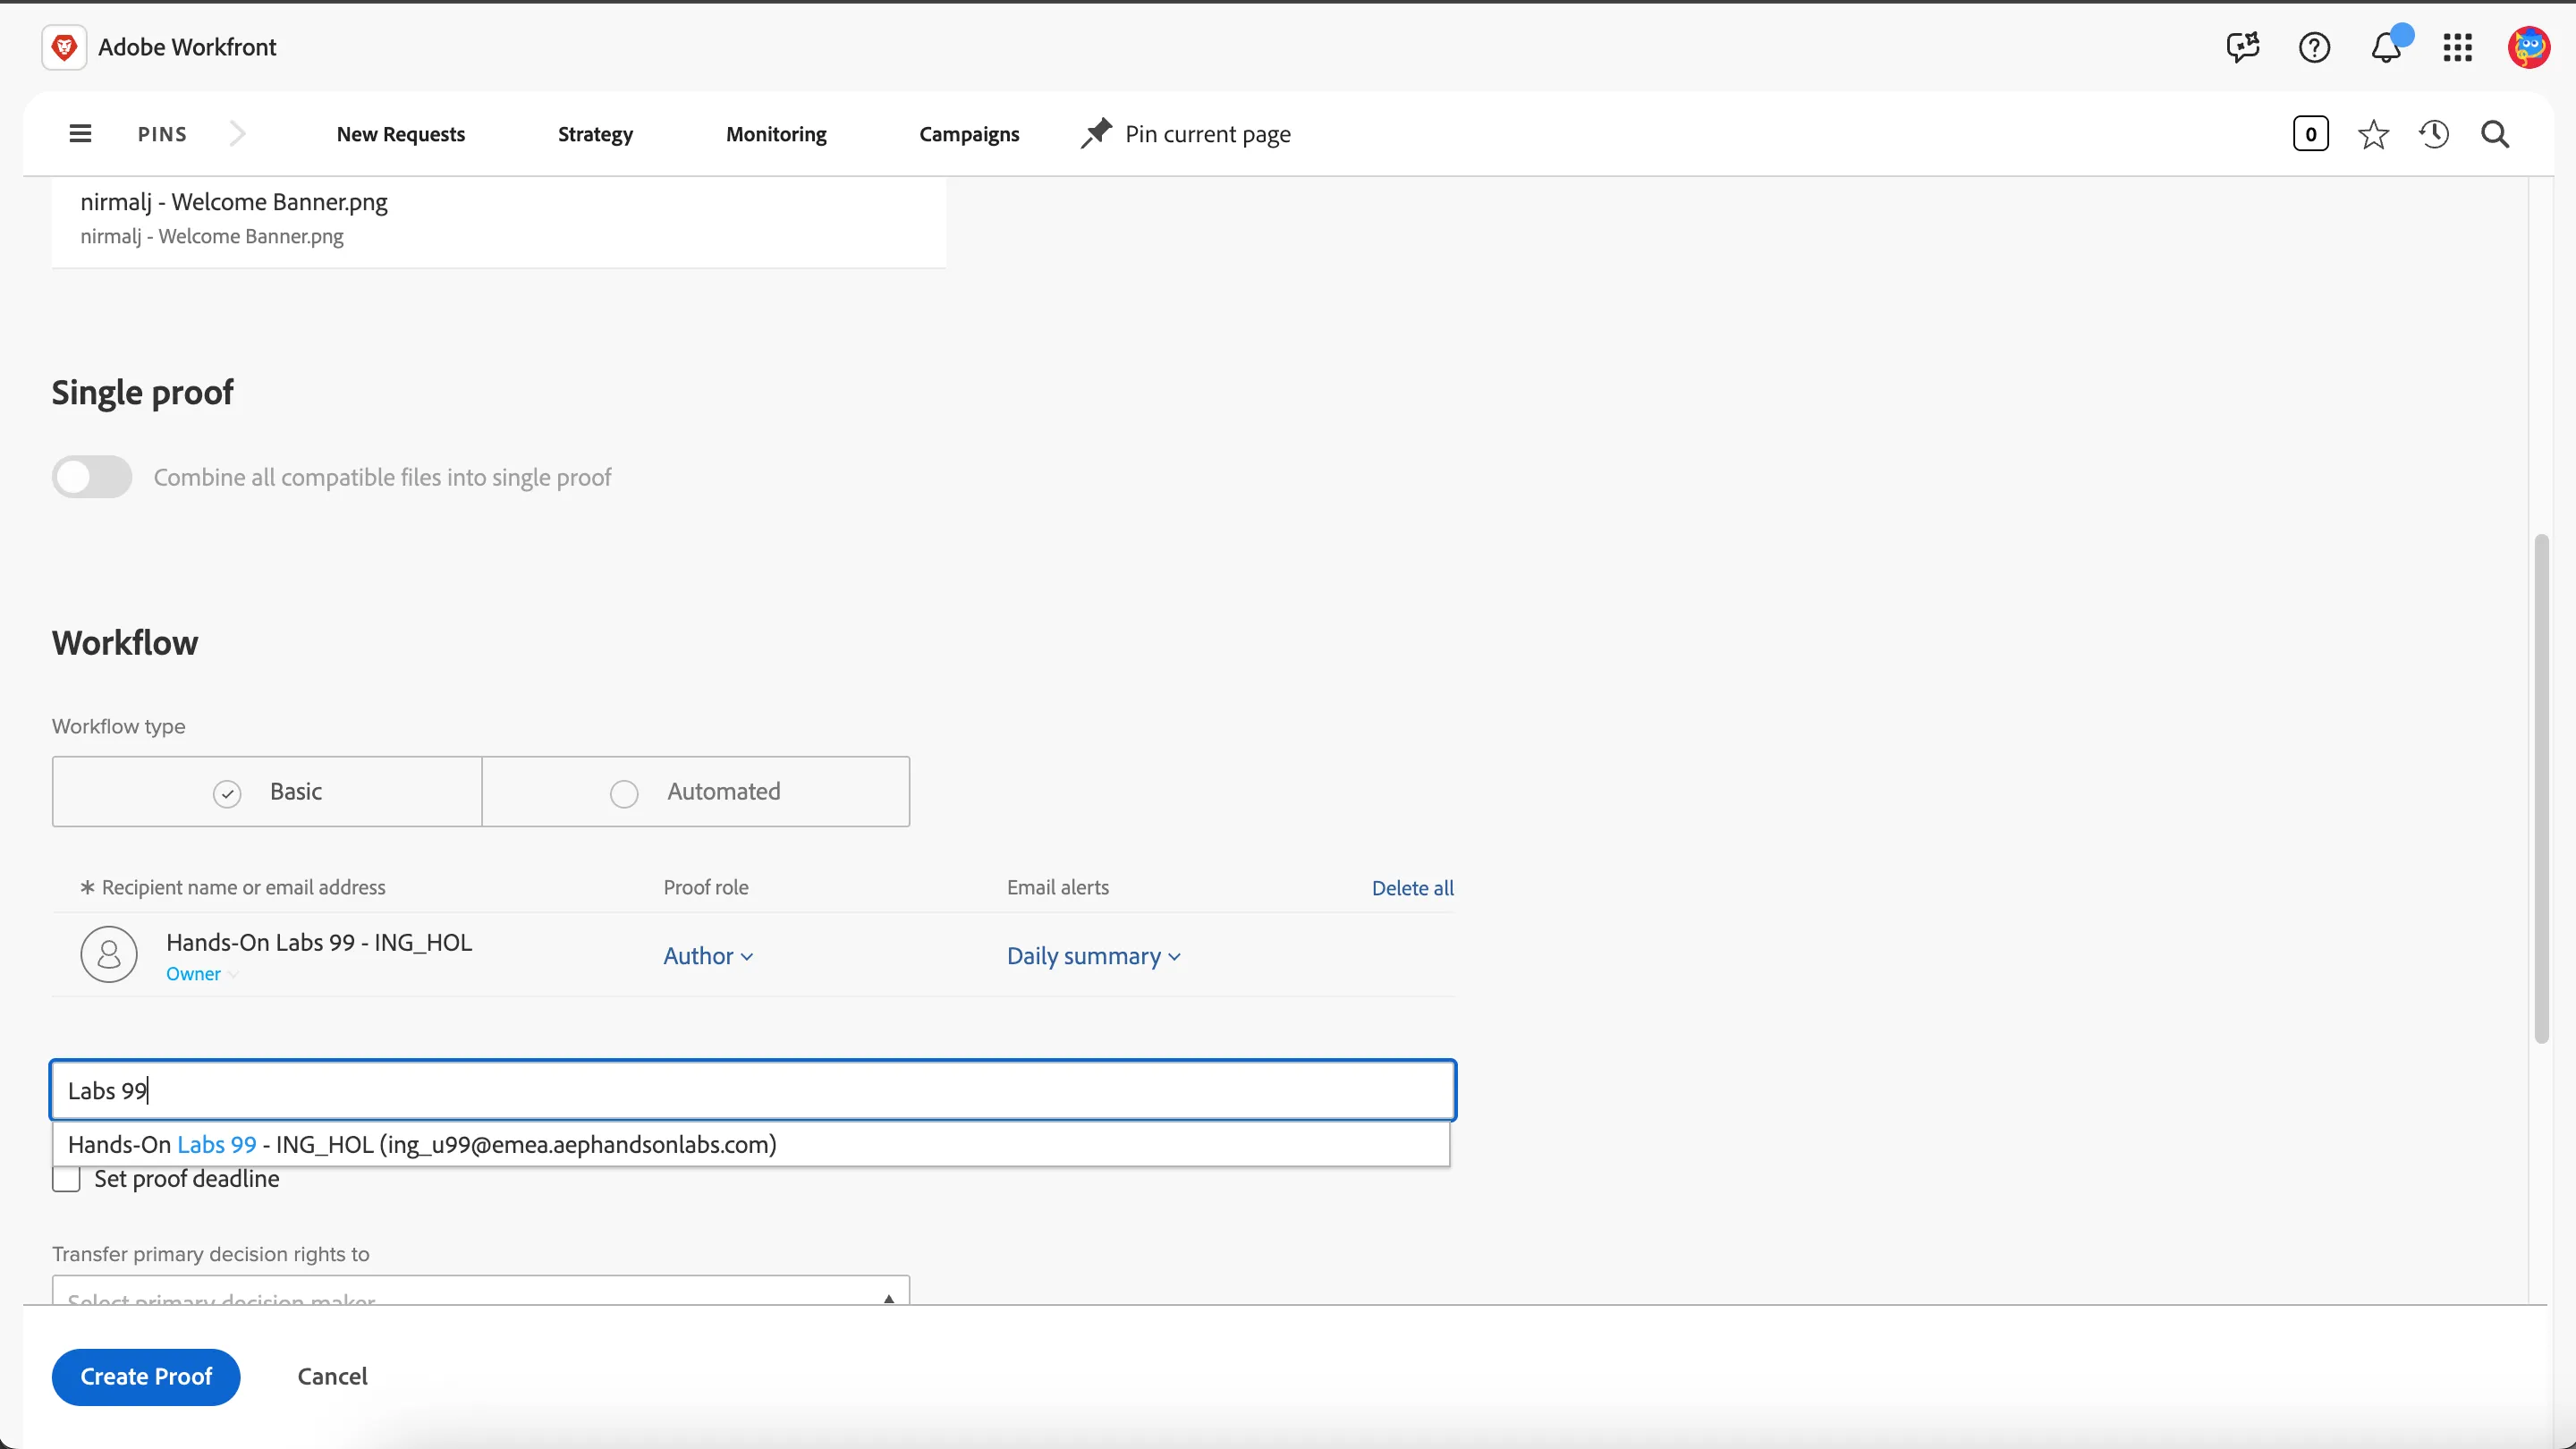This screenshot has width=2576, height=1449.
Task: Open the user profile avatar
Action: (x=2528, y=47)
